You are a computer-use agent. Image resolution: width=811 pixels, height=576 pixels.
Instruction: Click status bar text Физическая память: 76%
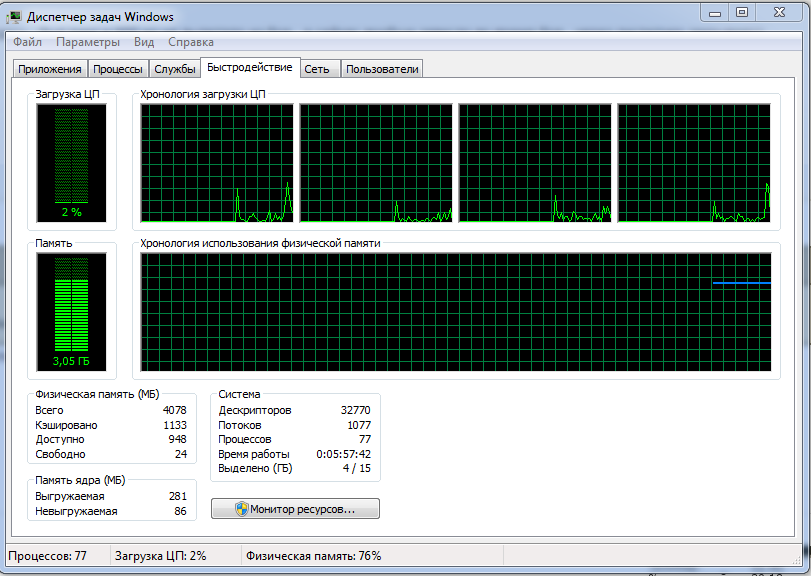(313, 556)
